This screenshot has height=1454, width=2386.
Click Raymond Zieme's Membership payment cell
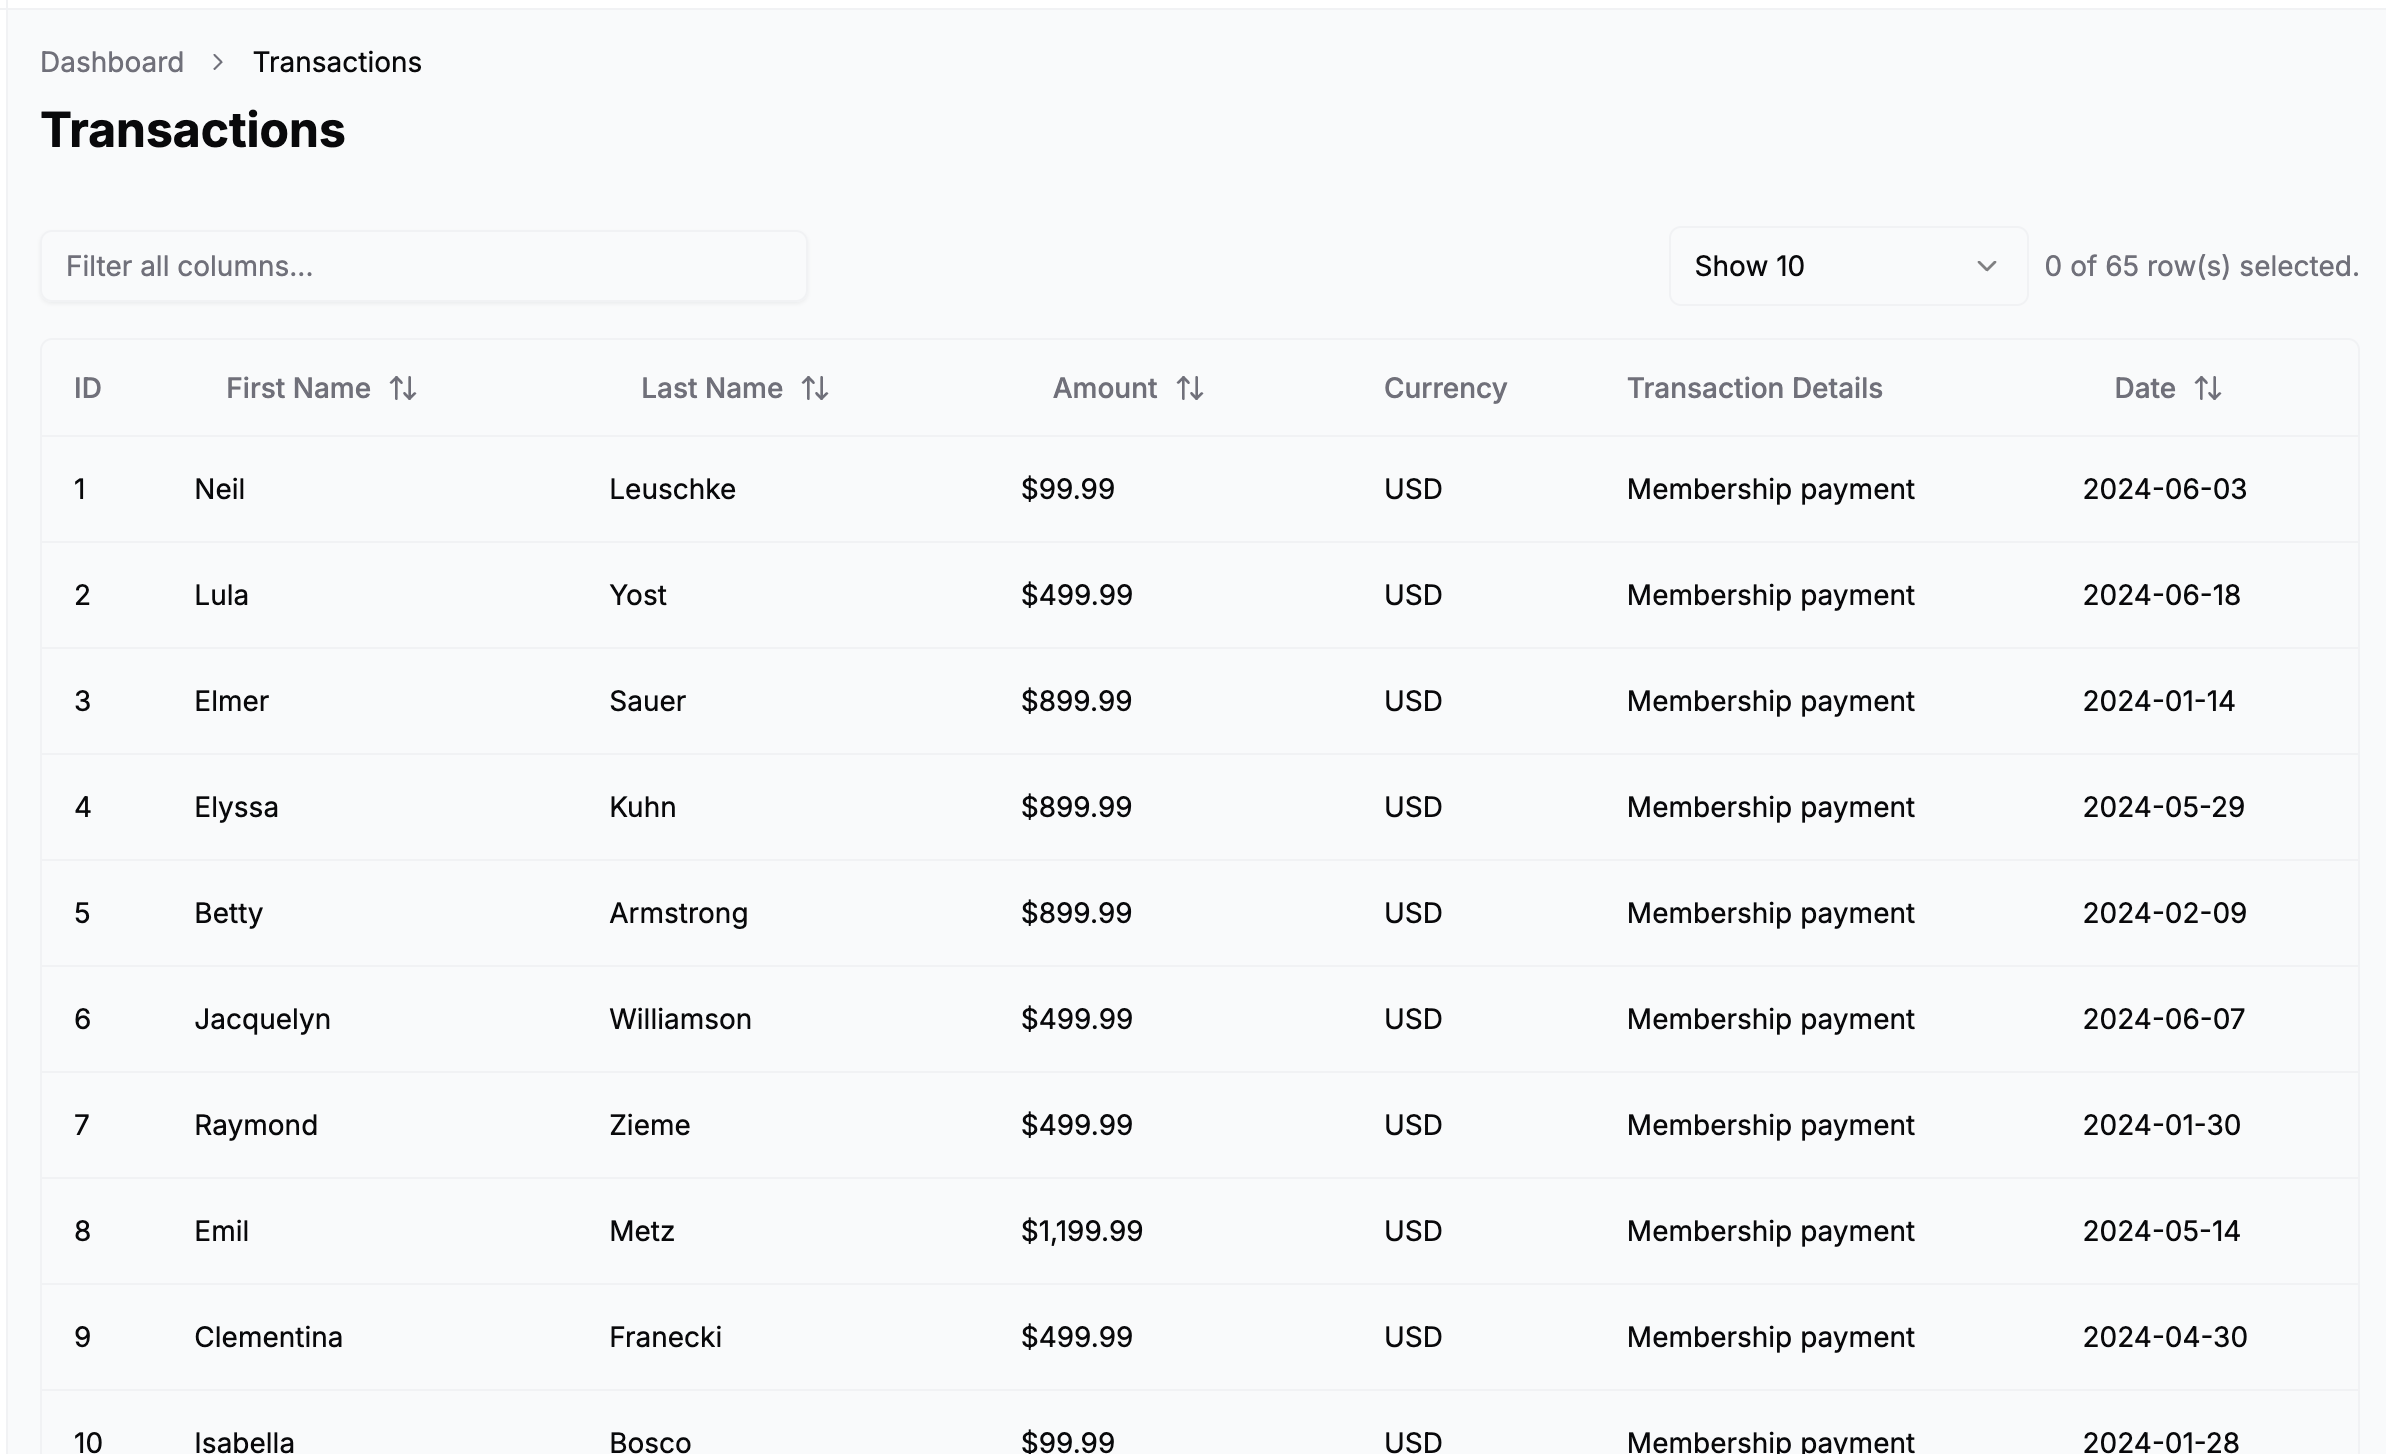[1770, 1125]
